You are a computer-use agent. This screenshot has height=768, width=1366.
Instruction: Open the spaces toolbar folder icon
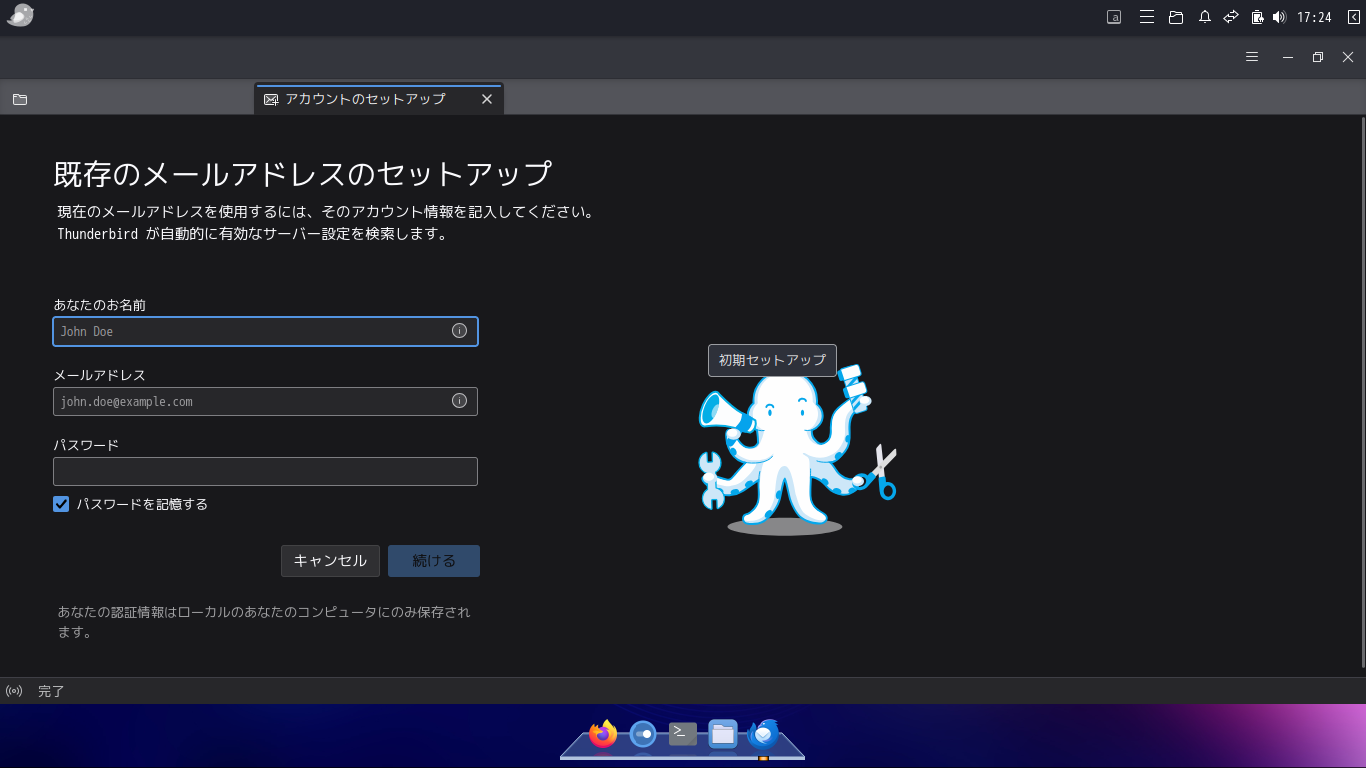pos(21,99)
